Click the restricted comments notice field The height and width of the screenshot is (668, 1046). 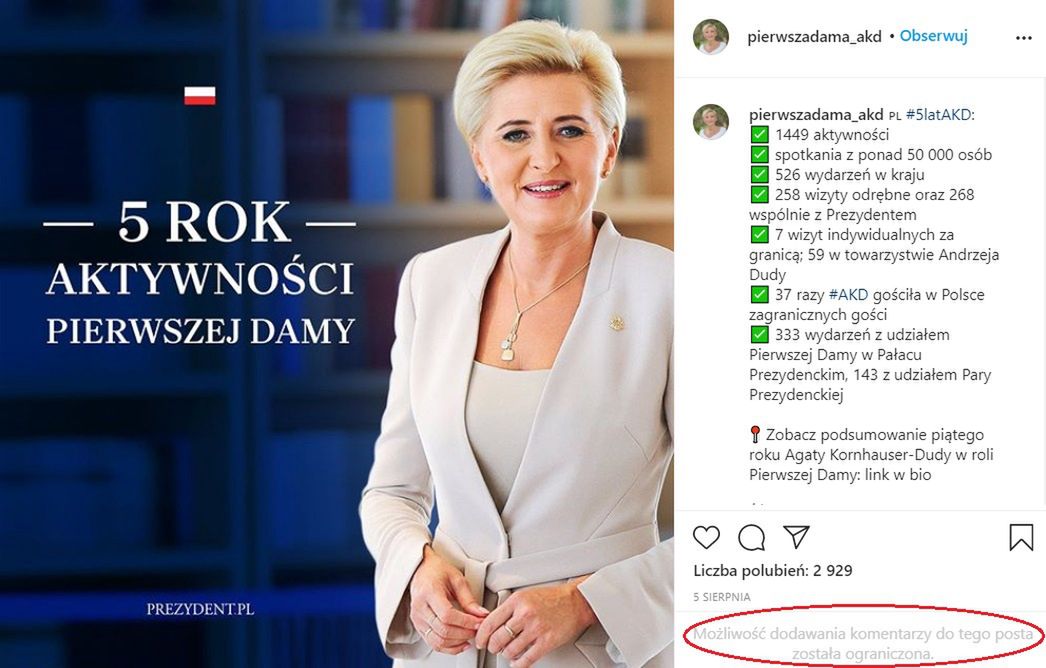(863, 643)
